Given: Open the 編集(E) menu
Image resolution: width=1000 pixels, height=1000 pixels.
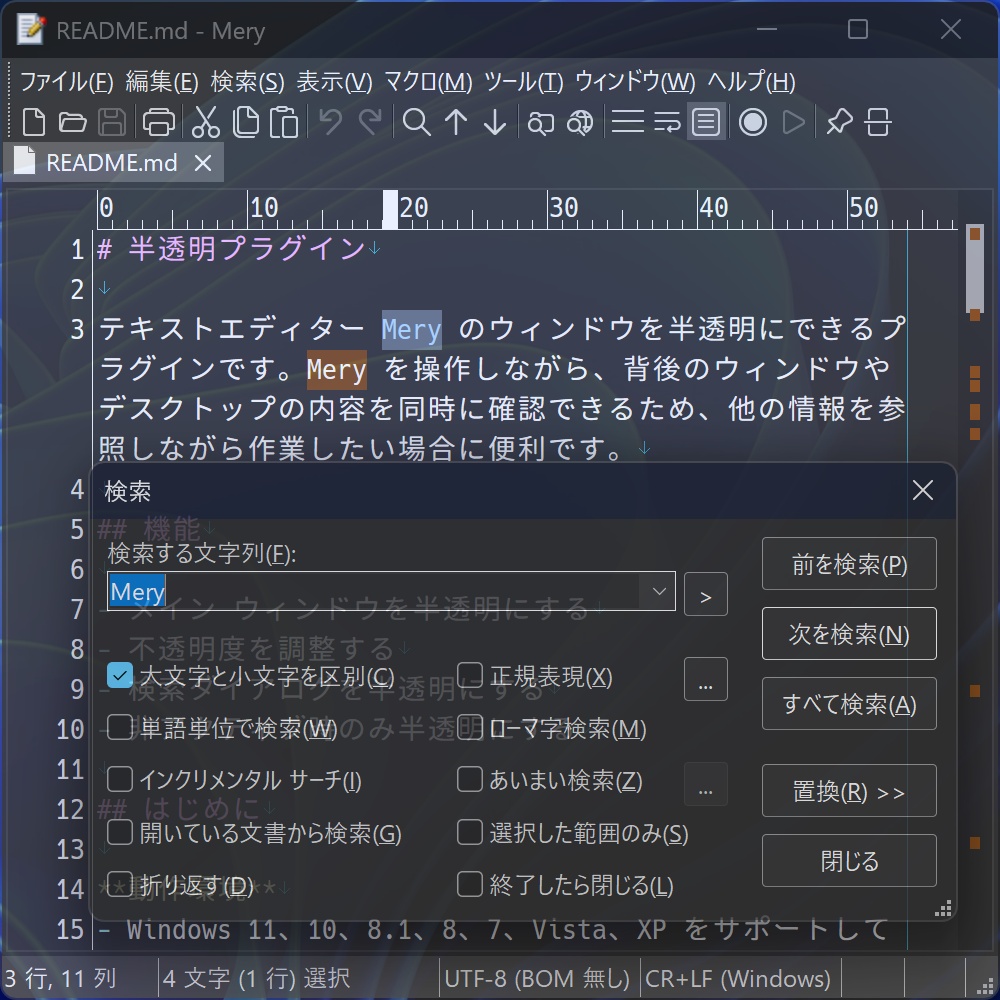Looking at the screenshot, I should 162,82.
